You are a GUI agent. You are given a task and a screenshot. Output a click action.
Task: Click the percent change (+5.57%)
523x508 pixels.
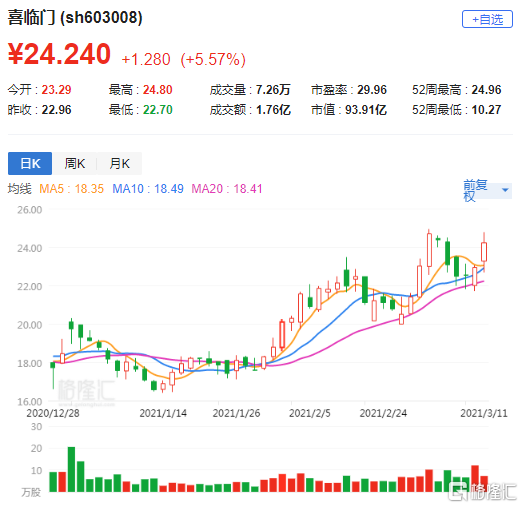pos(213,60)
